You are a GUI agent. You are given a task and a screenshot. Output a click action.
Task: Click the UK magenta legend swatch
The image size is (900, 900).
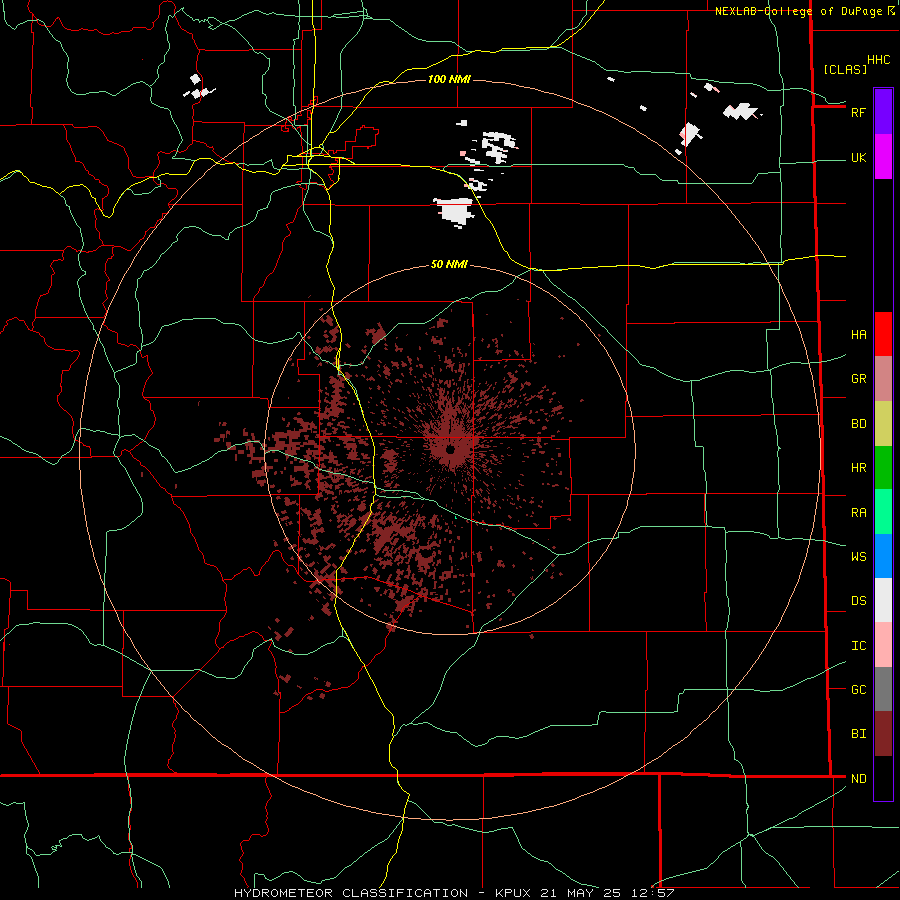883,157
